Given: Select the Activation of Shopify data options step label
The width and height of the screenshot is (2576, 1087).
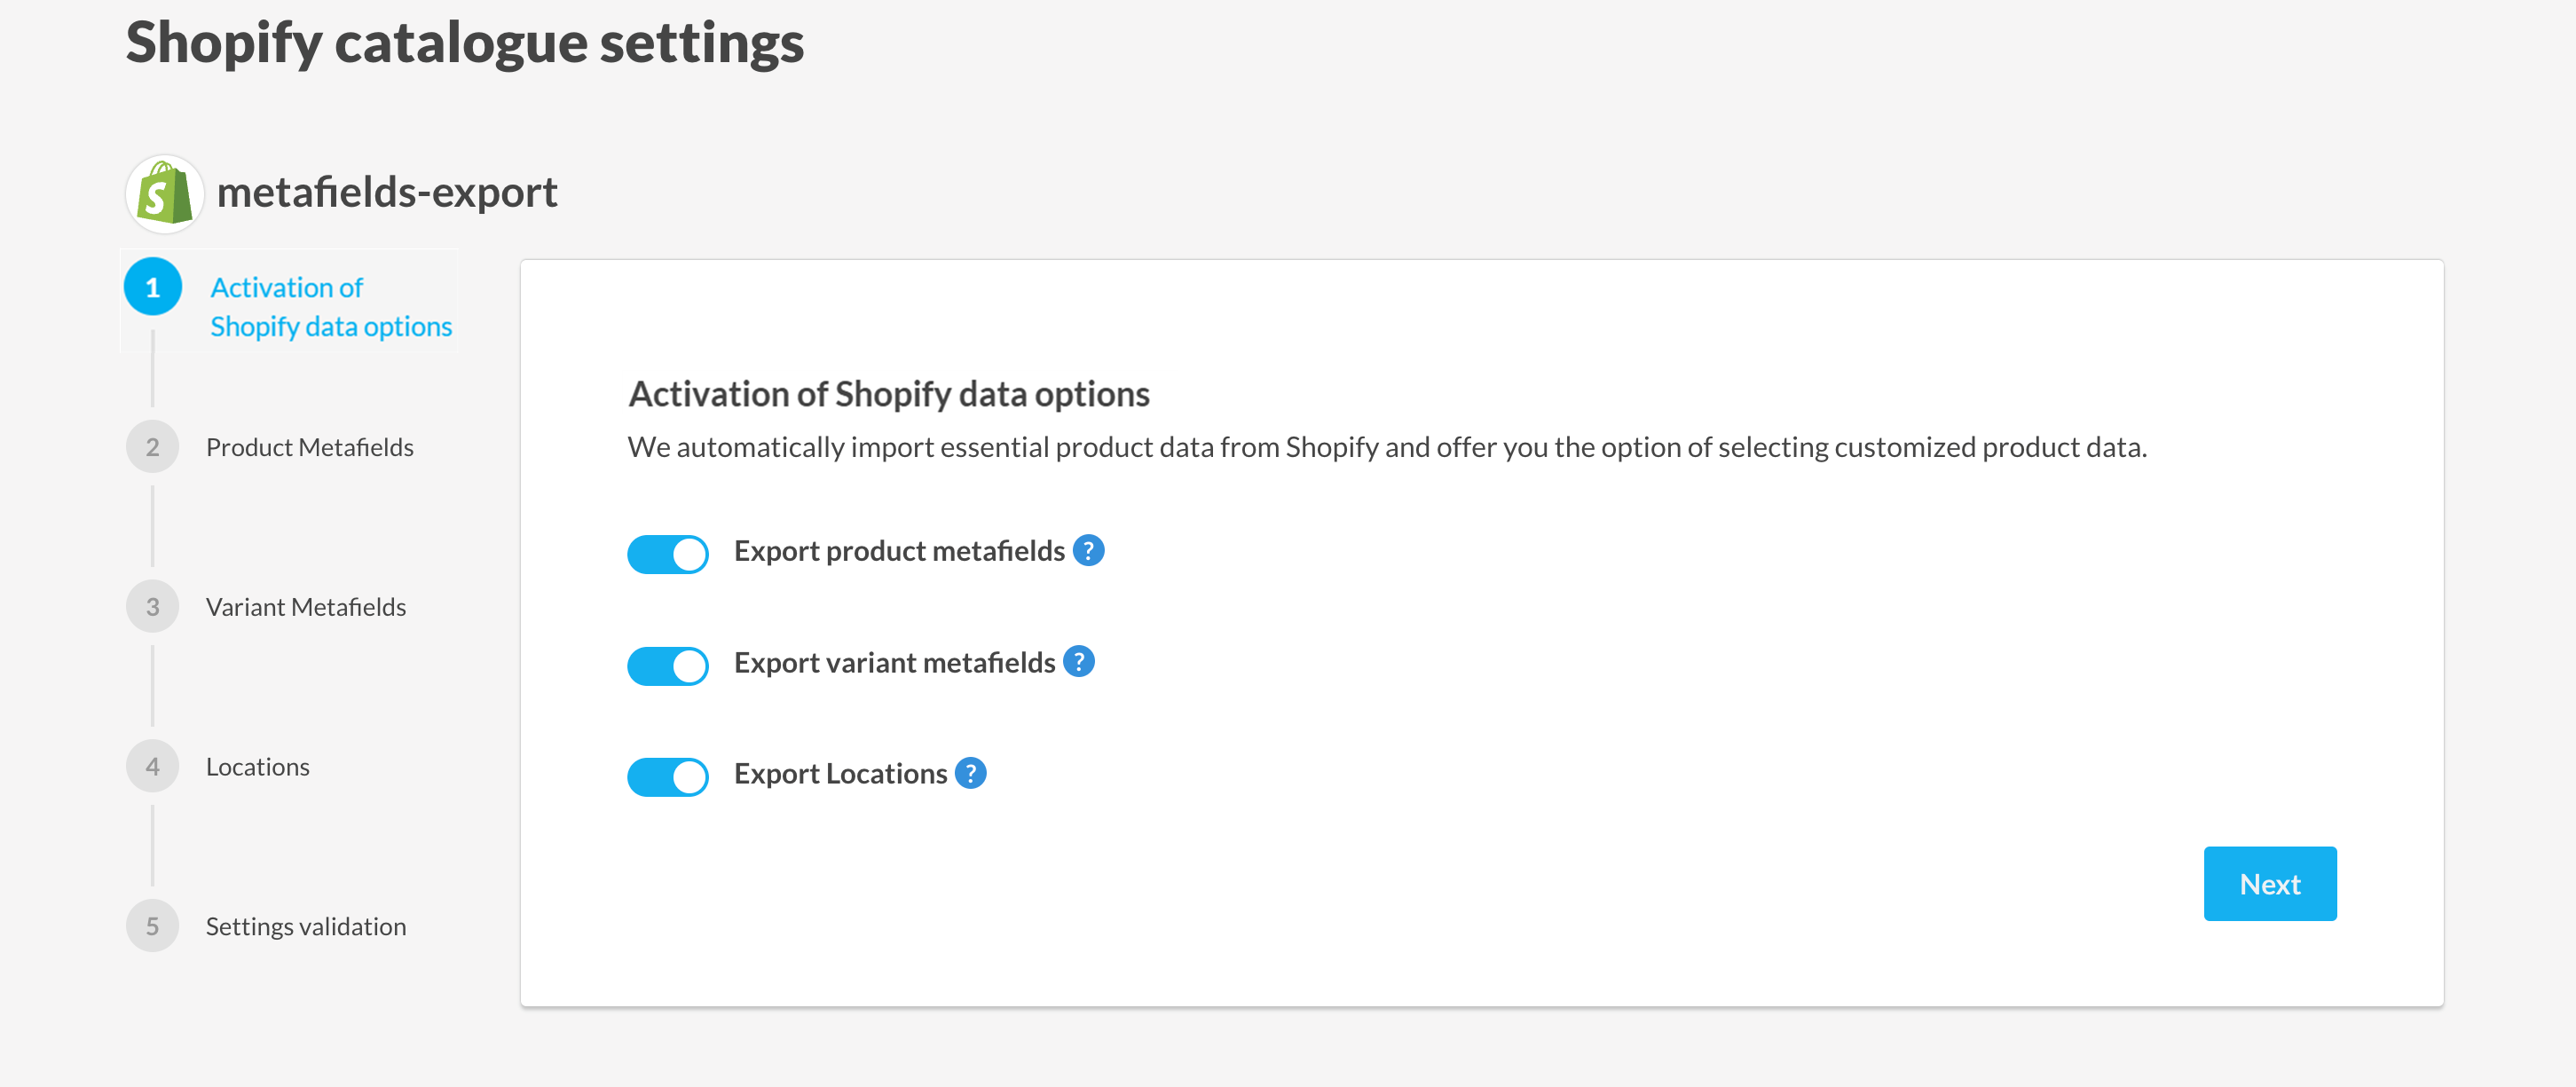Looking at the screenshot, I should [x=330, y=307].
